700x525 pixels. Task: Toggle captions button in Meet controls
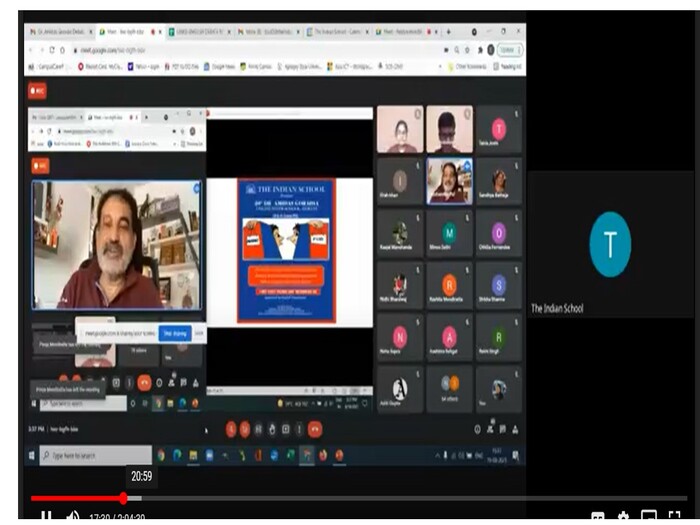(258, 429)
